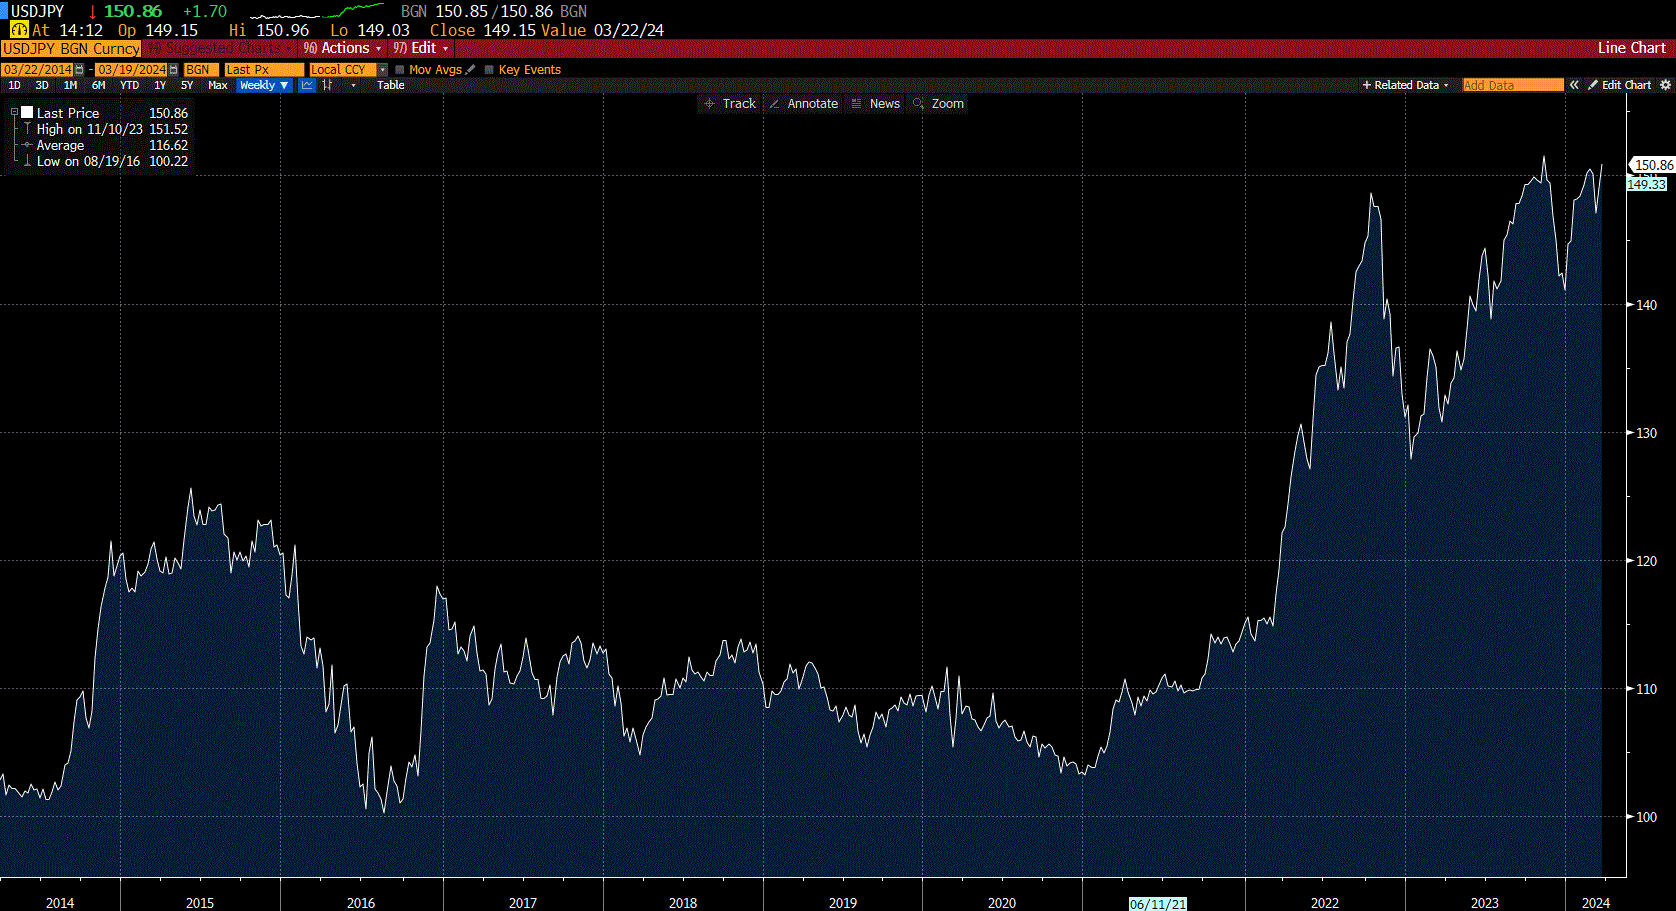Click the line chart type icon
The width and height of the screenshot is (1676, 911).
(x=307, y=85)
